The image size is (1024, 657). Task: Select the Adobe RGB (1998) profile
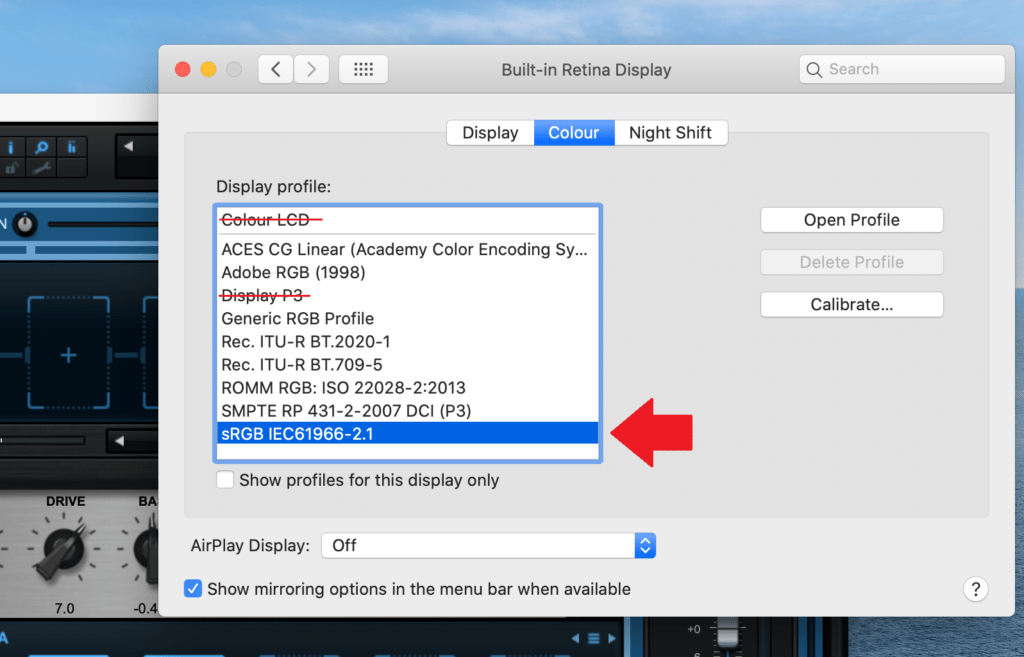pos(408,272)
